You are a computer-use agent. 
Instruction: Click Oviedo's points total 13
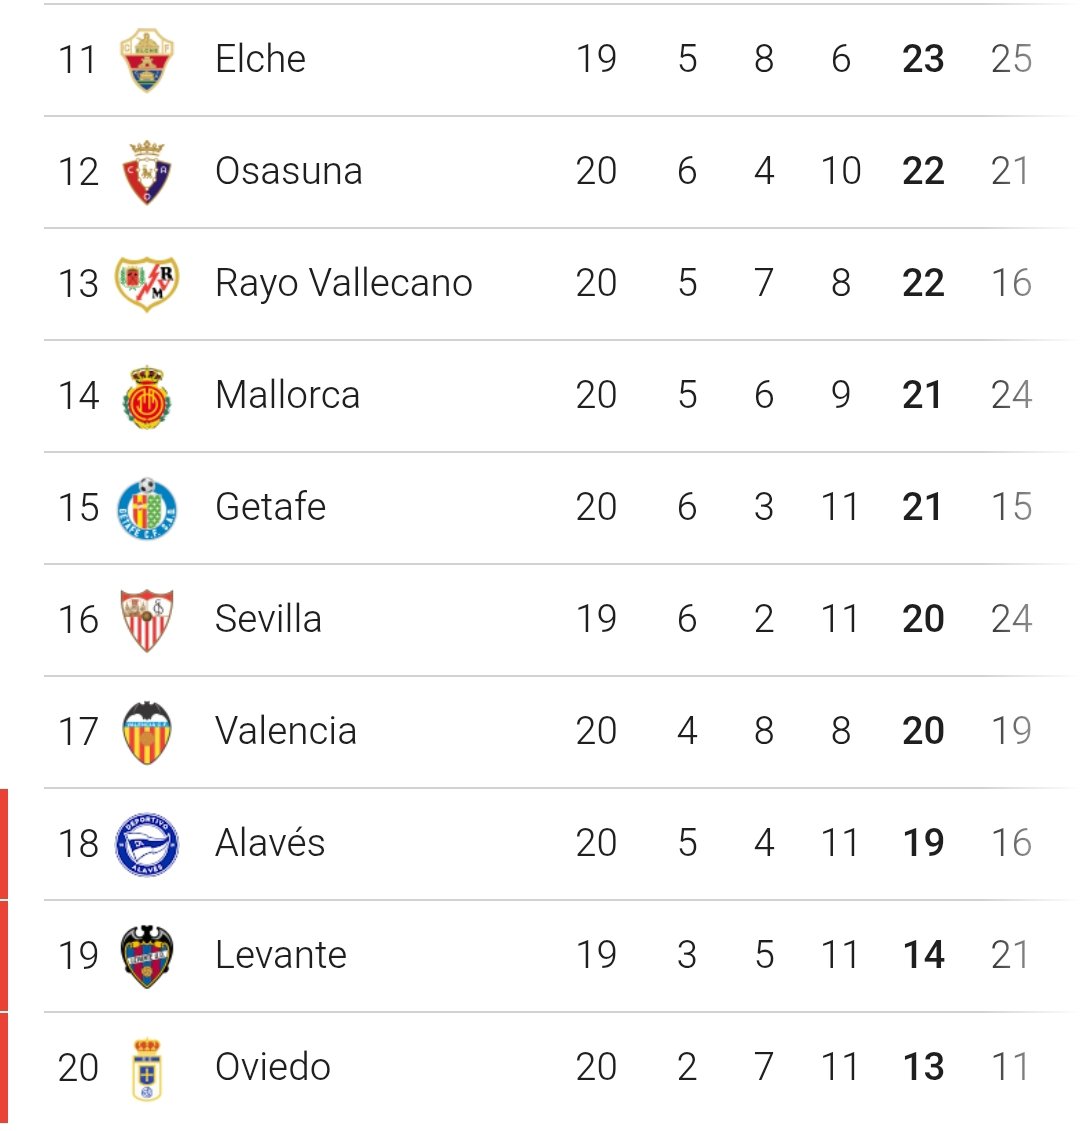(922, 1067)
